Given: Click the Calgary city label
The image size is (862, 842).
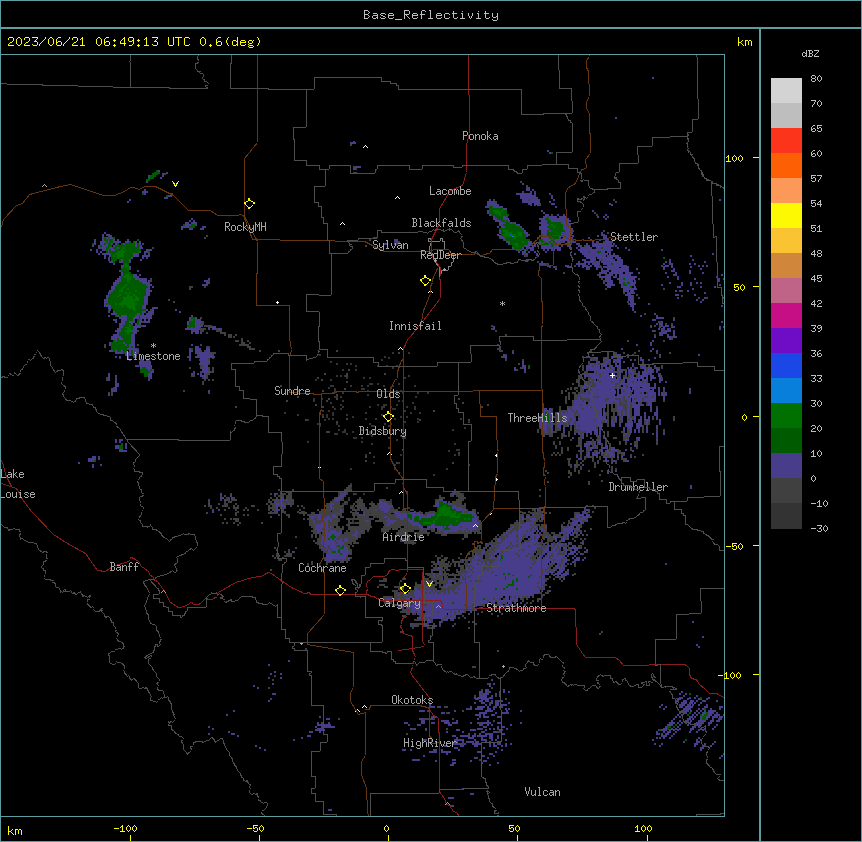Looking at the screenshot, I should [x=399, y=603].
